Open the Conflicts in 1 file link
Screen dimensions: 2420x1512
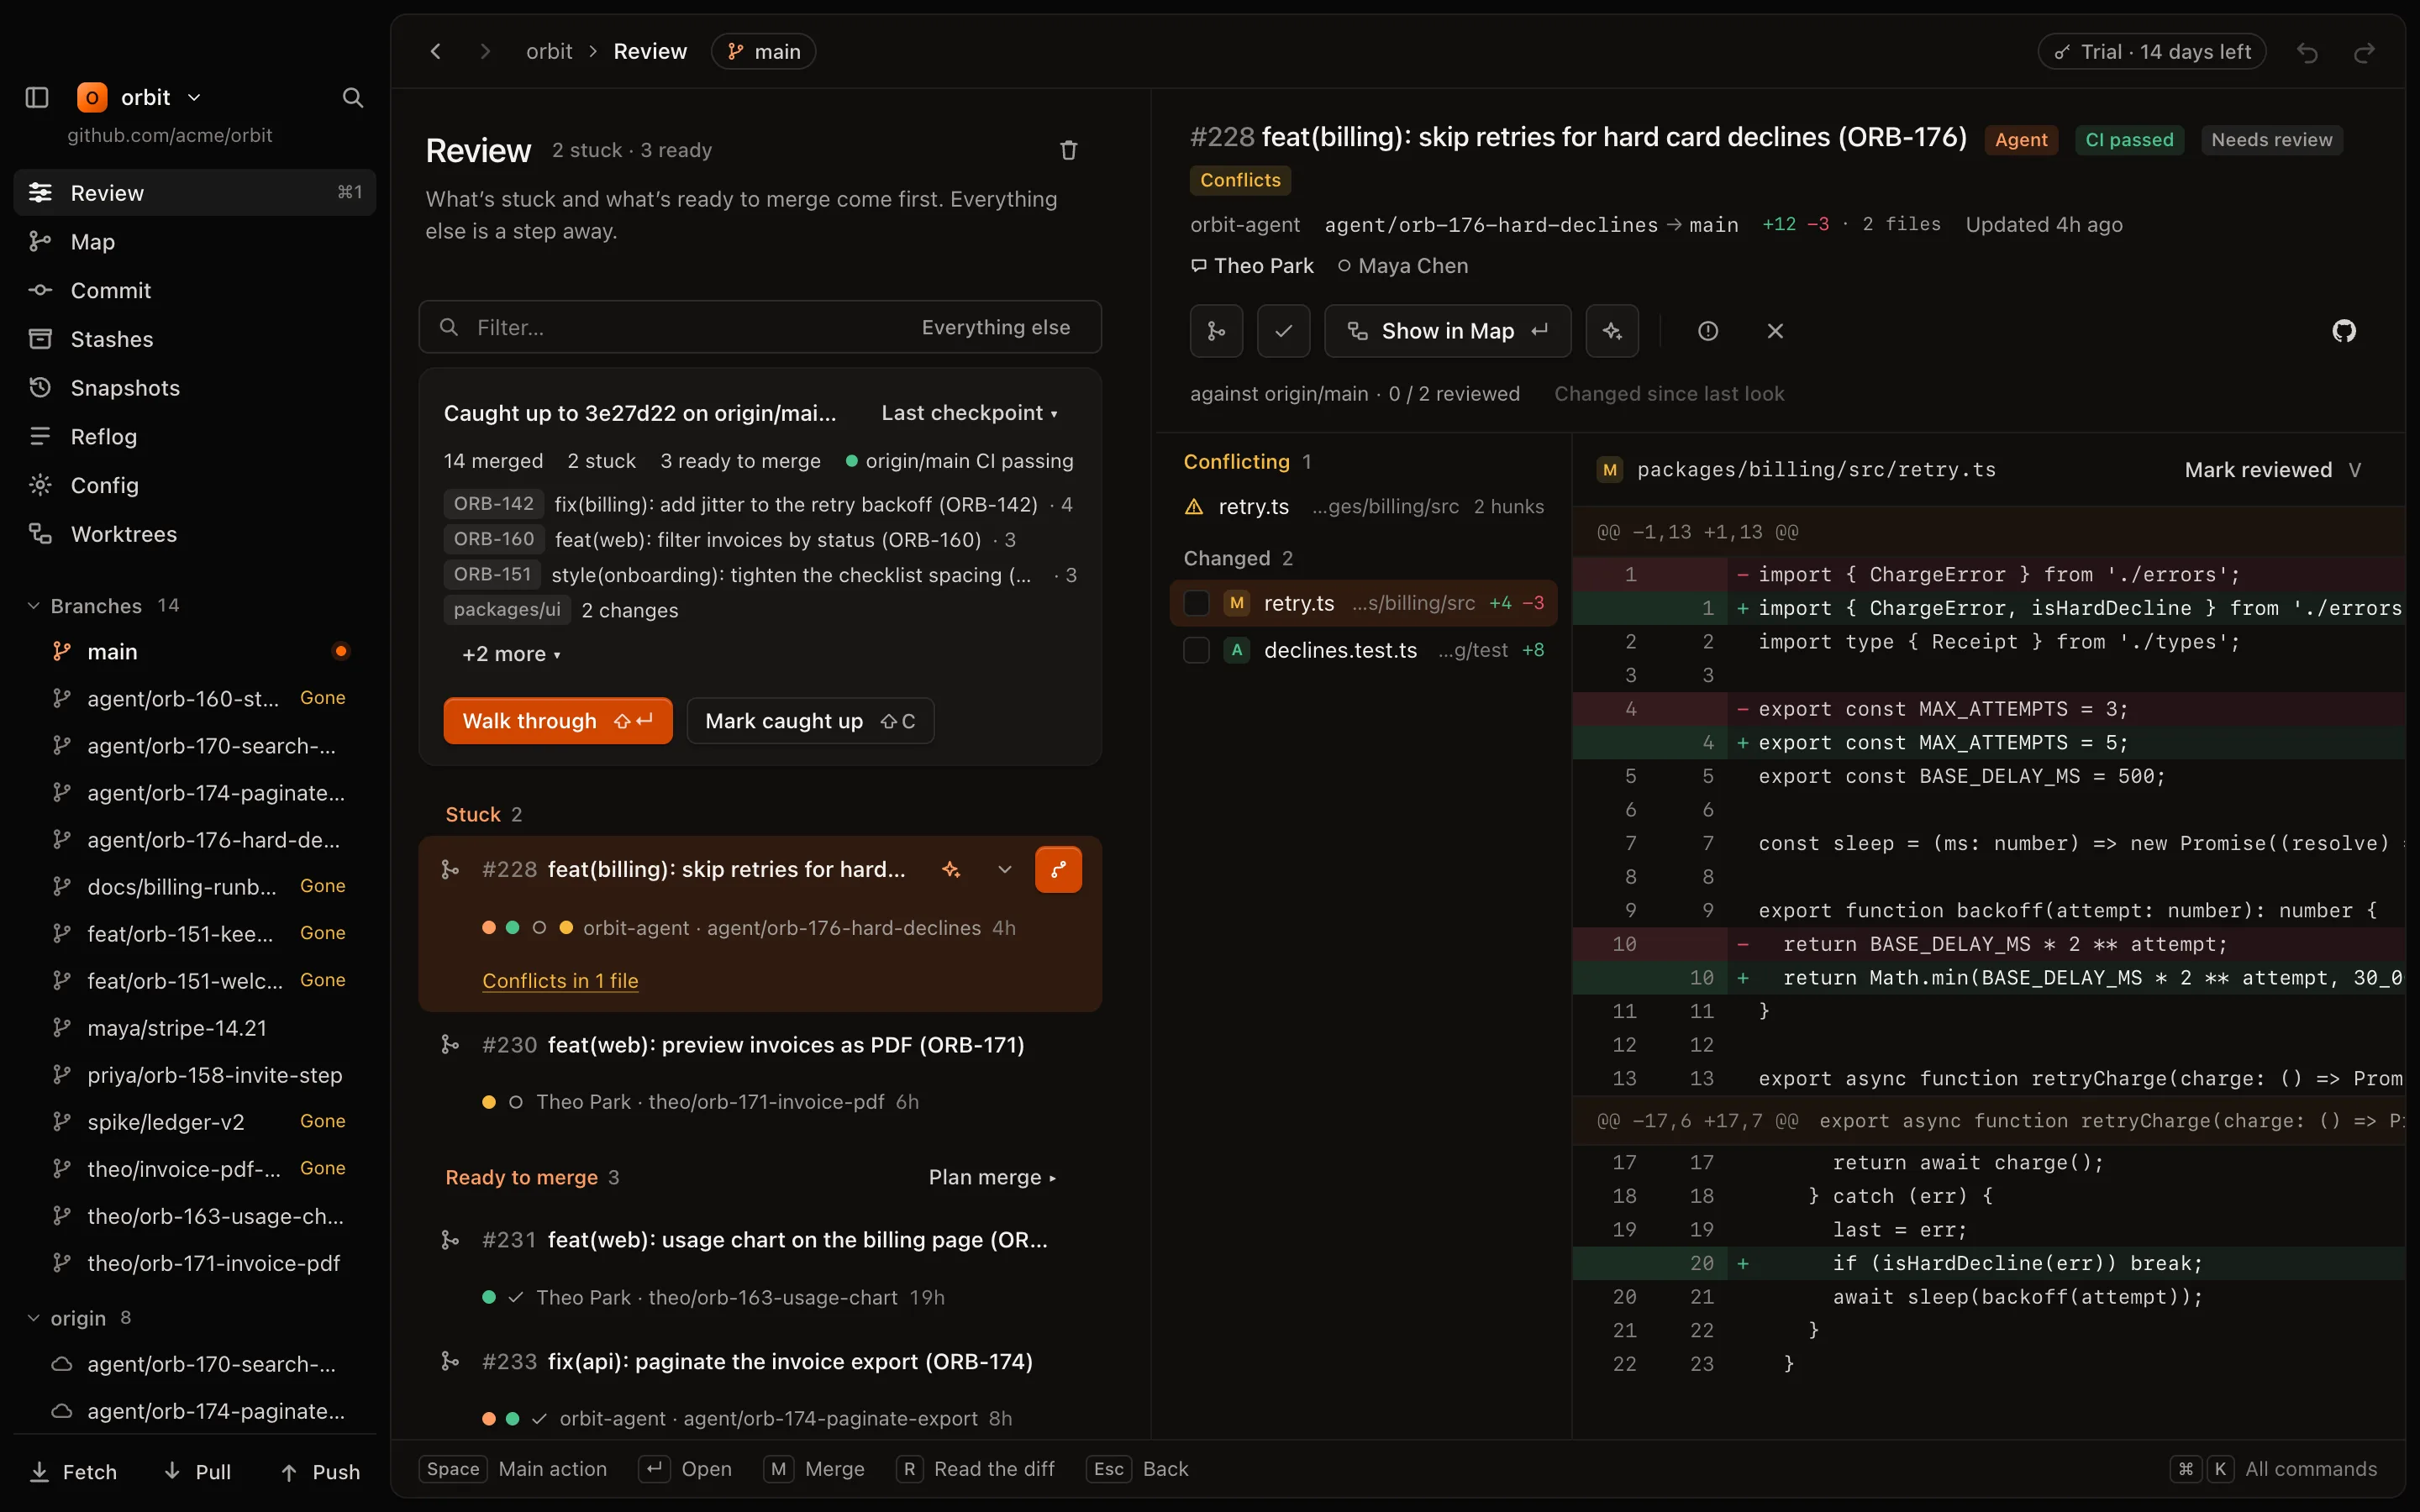click(560, 981)
